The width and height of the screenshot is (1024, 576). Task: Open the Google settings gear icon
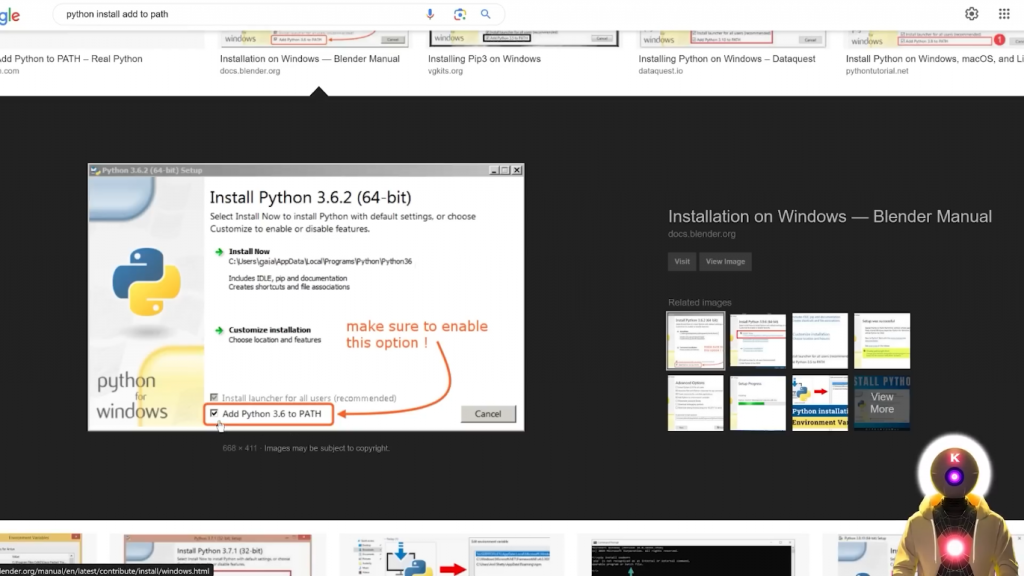click(971, 14)
